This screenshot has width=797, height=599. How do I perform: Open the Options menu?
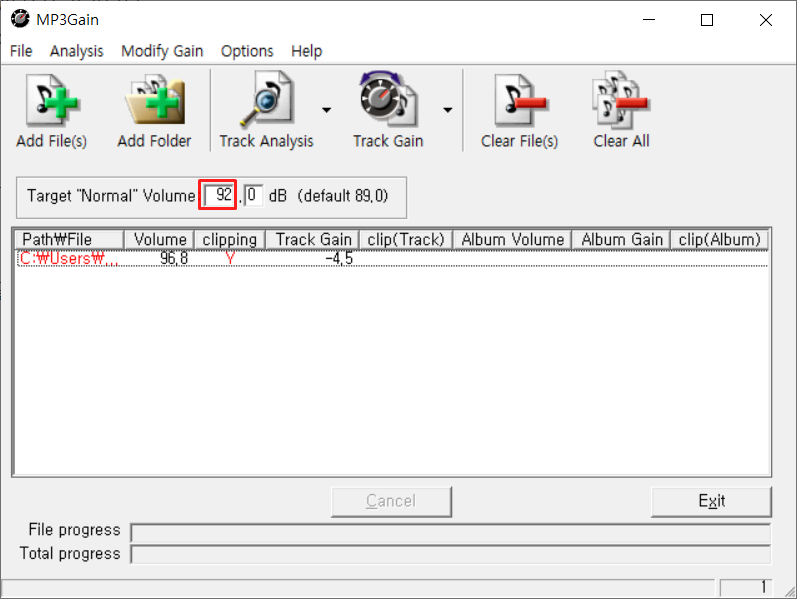(247, 51)
